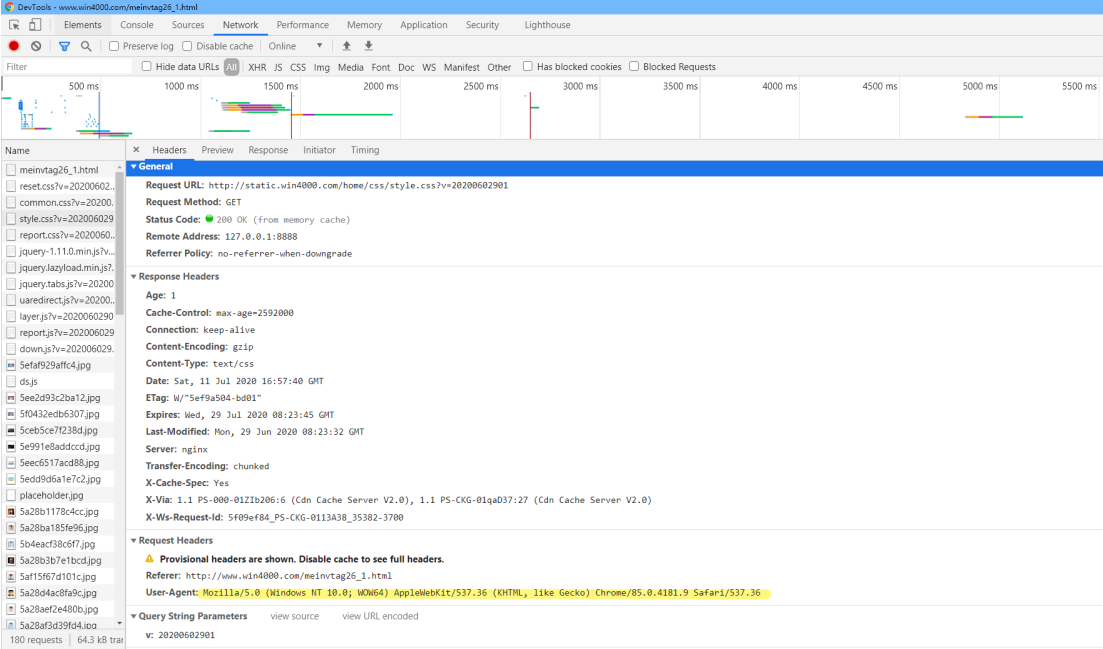The image size is (1103, 649).
Task: Click the request list vertical scrollbar
Action: 120,243
